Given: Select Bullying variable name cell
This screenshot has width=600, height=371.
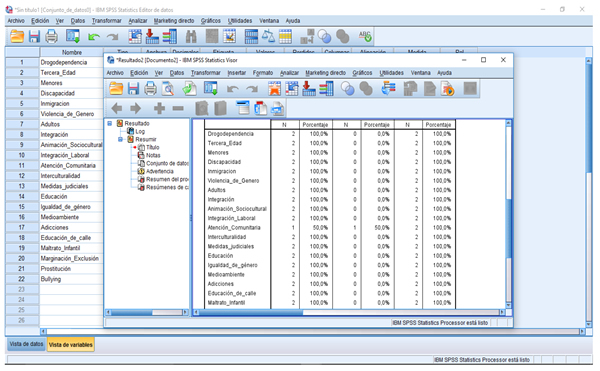Looking at the screenshot, I should click(x=71, y=279).
